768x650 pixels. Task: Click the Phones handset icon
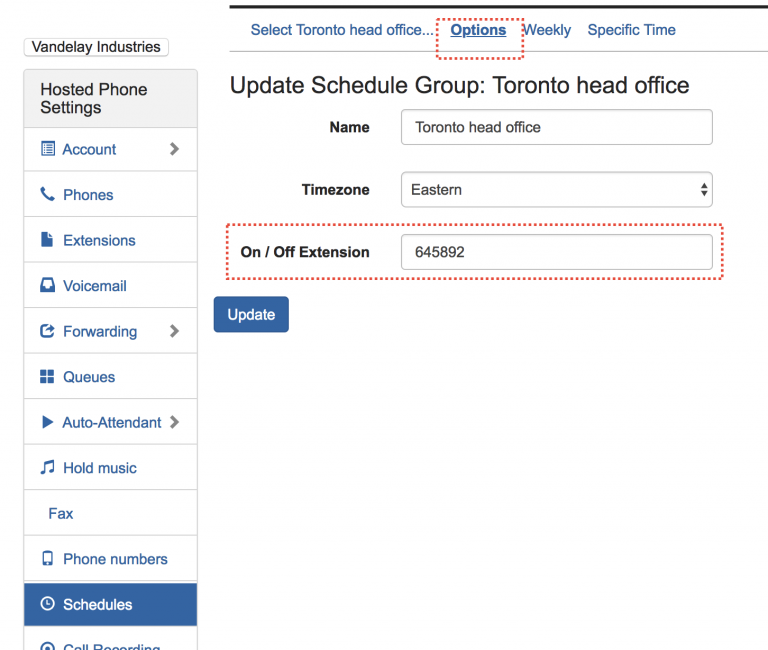point(47,194)
